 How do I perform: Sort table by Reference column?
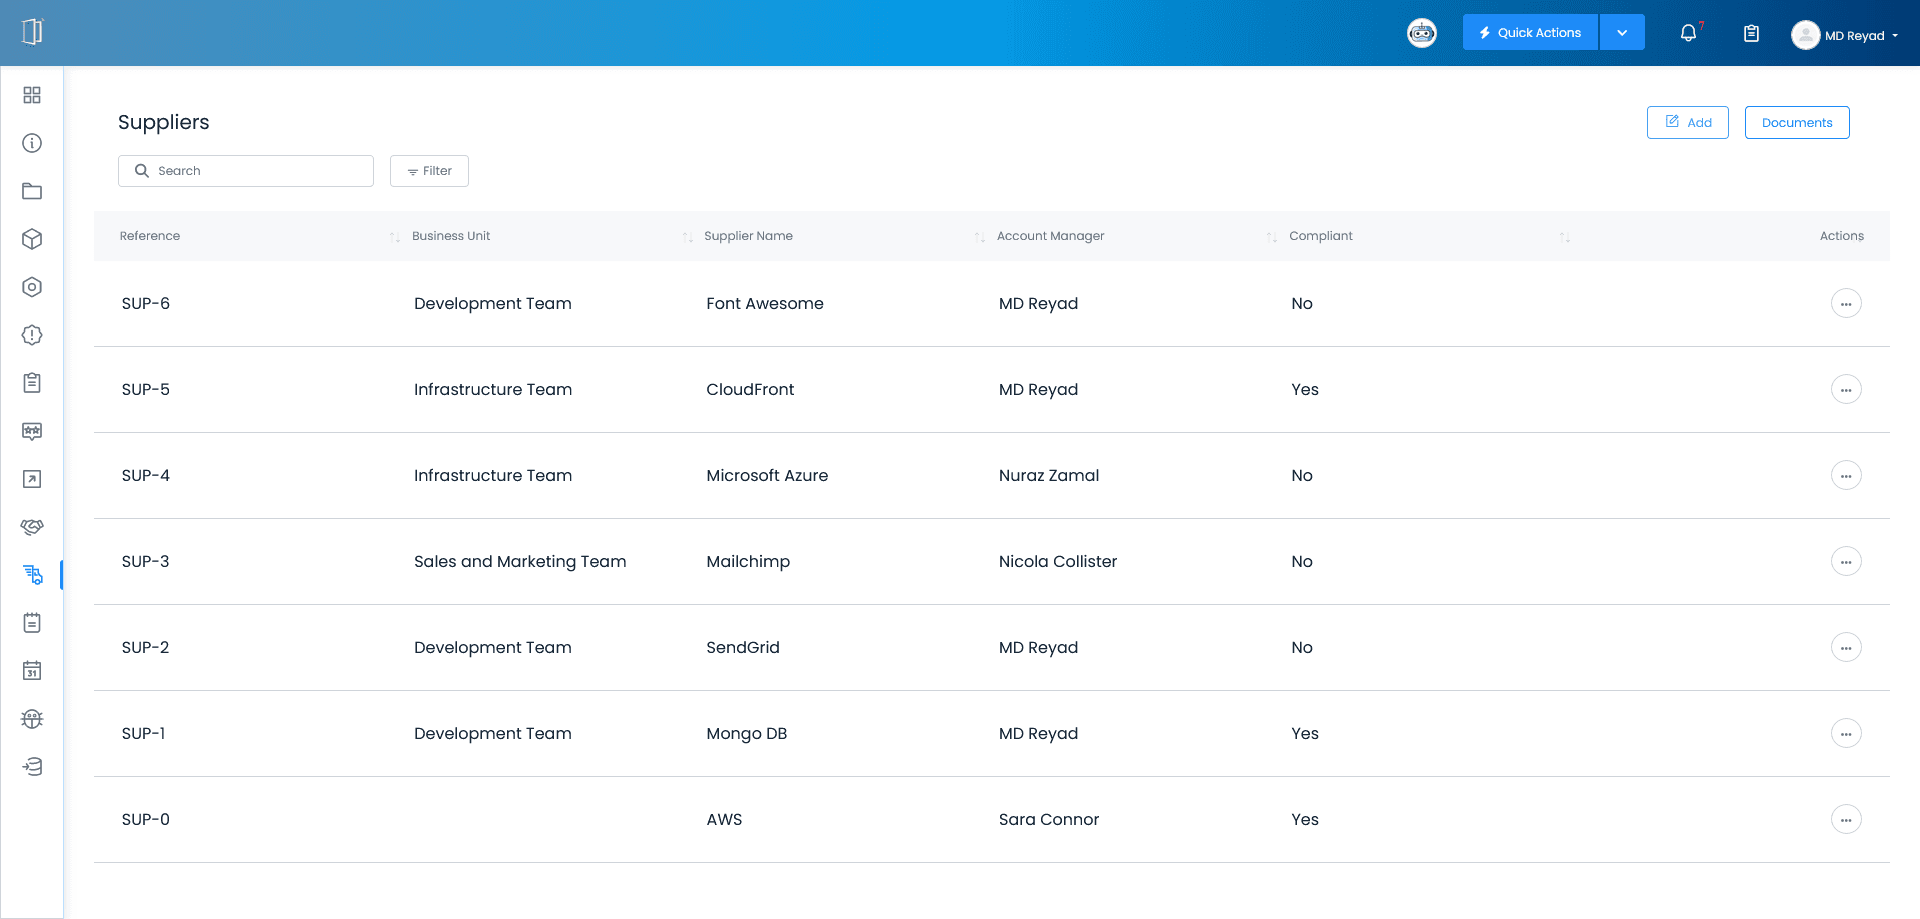(394, 237)
